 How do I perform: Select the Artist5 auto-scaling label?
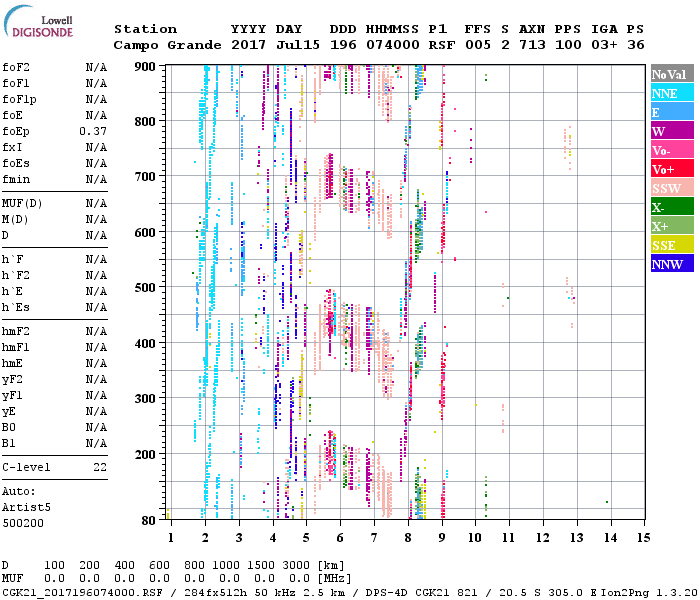click(22, 507)
